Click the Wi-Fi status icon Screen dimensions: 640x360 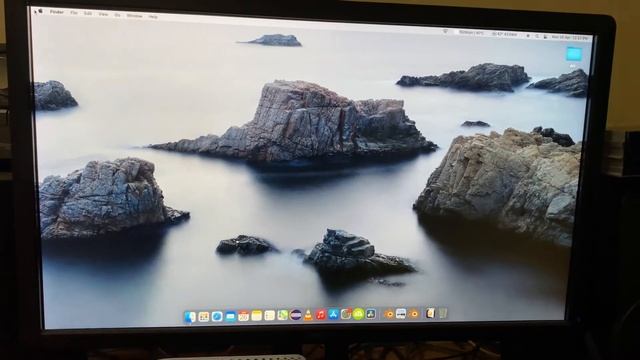click(446, 31)
